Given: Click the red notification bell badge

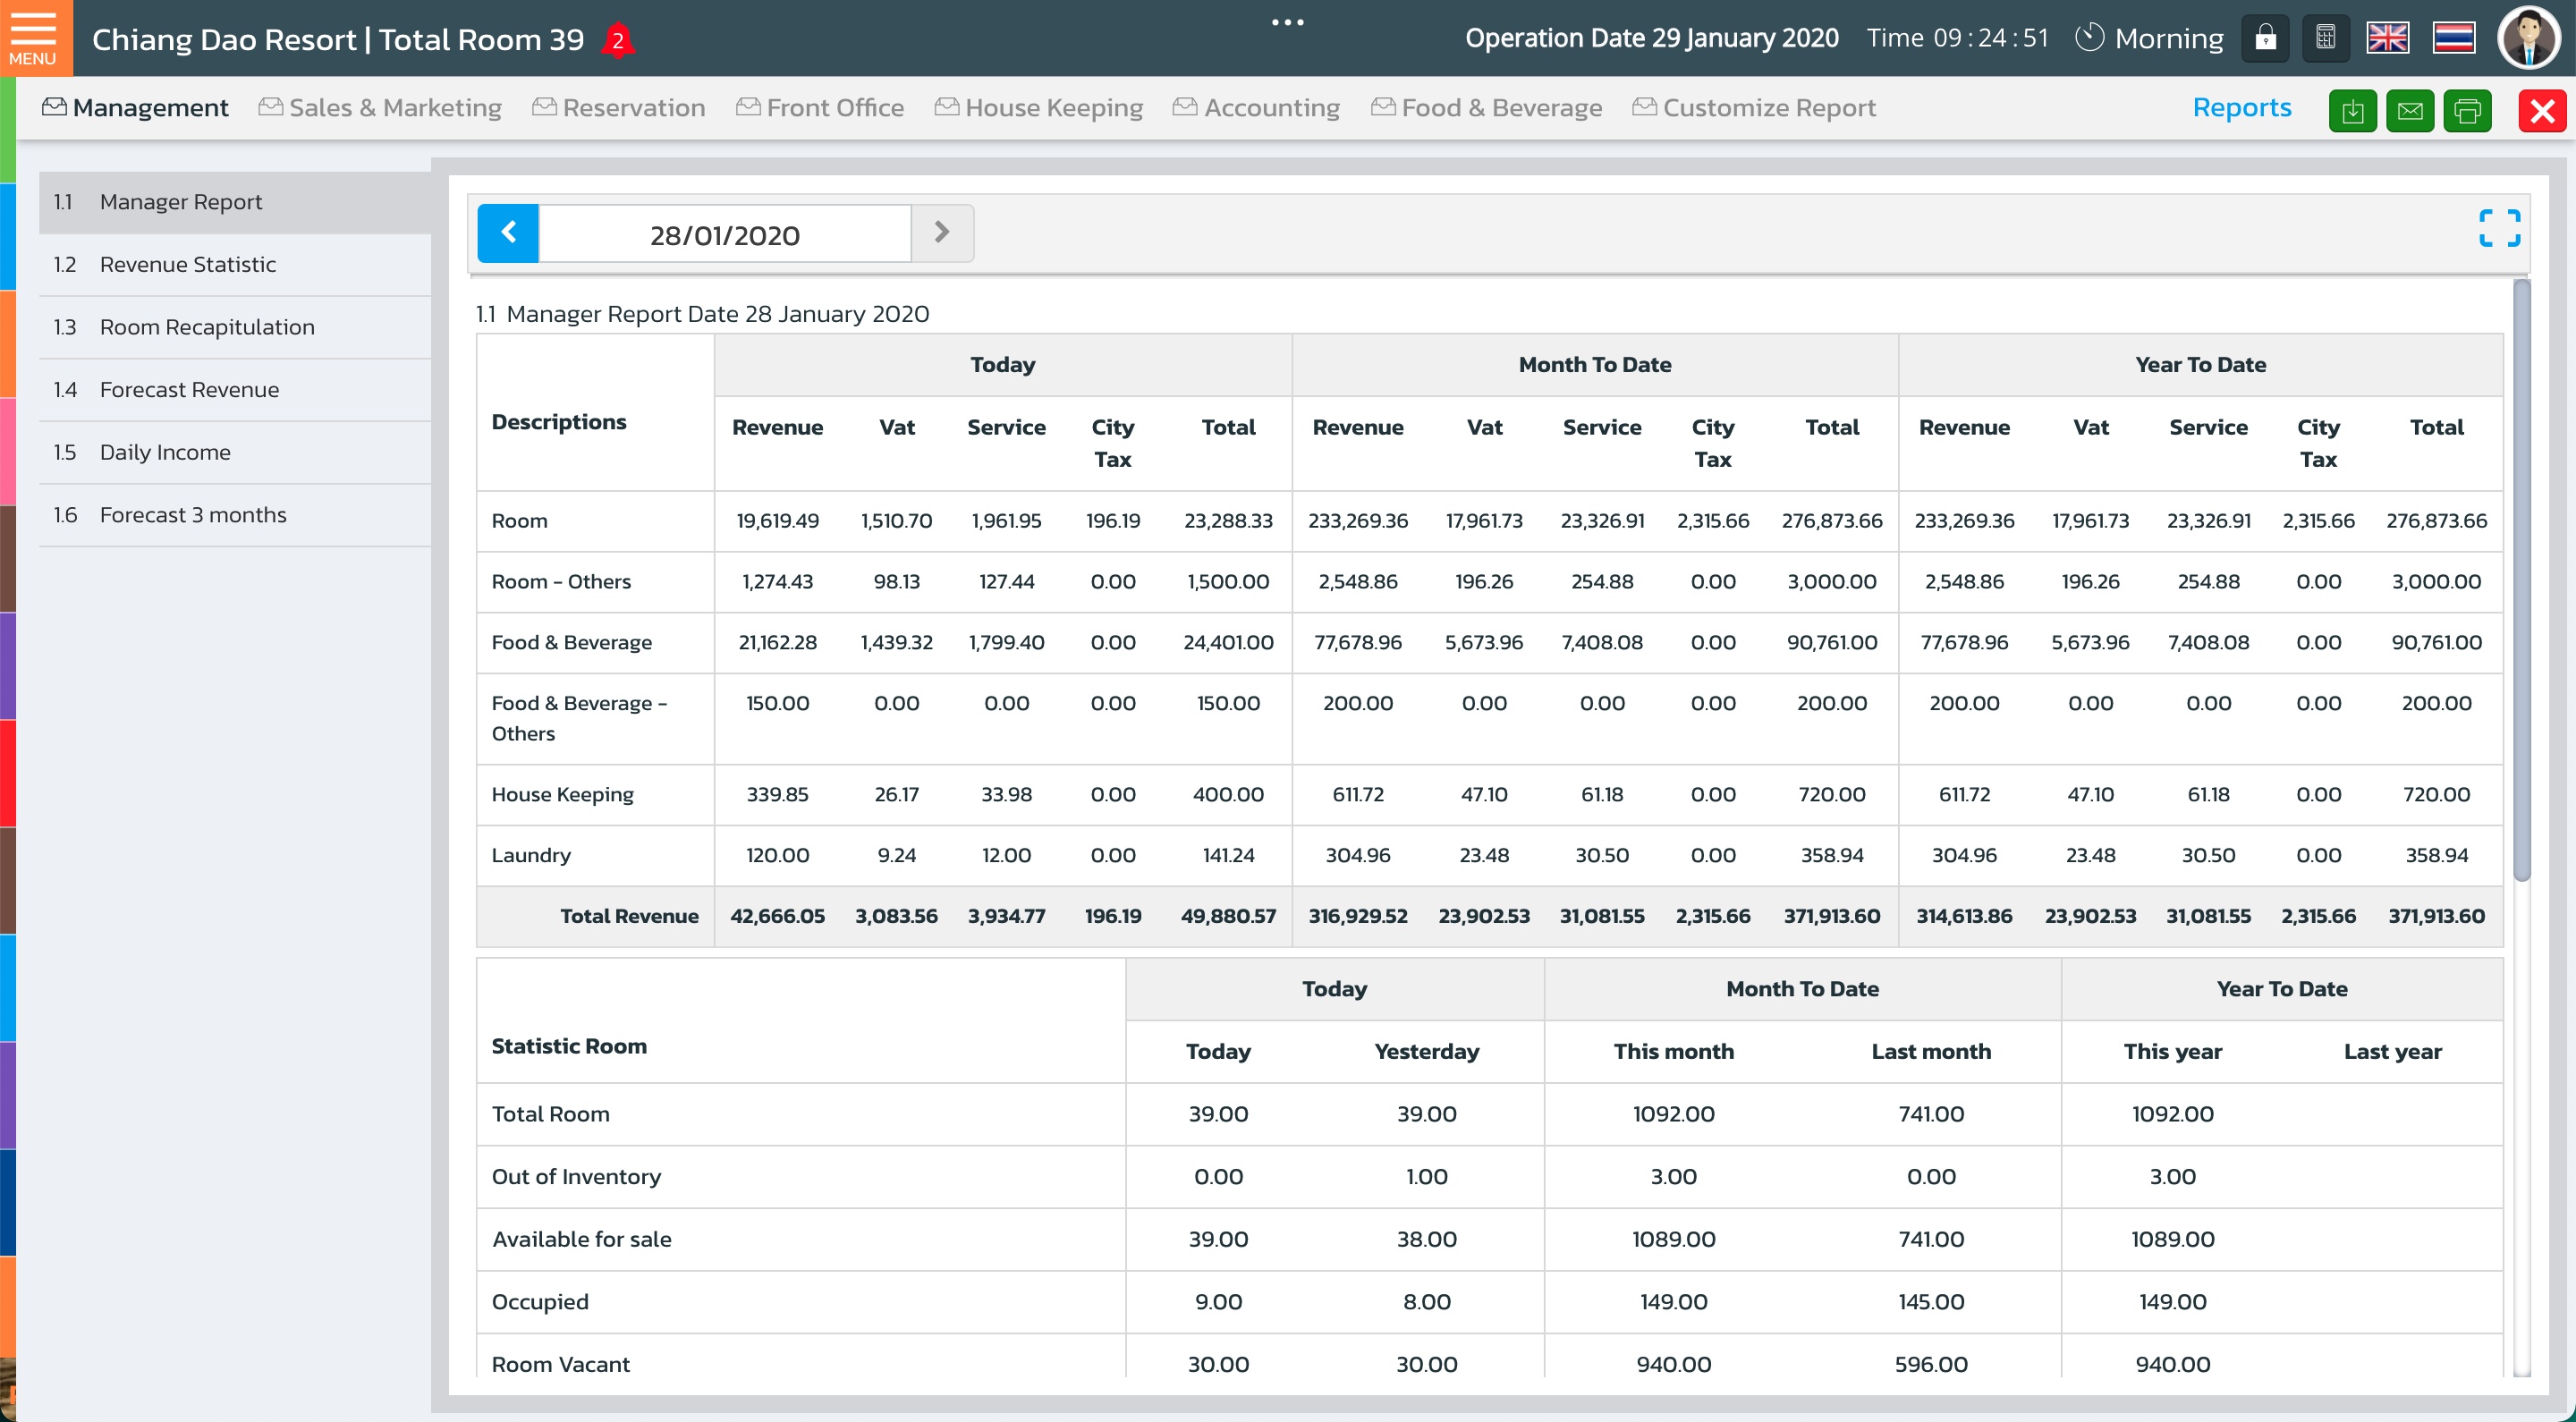Looking at the screenshot, I should pyautogui.click(x=618, y=41).
